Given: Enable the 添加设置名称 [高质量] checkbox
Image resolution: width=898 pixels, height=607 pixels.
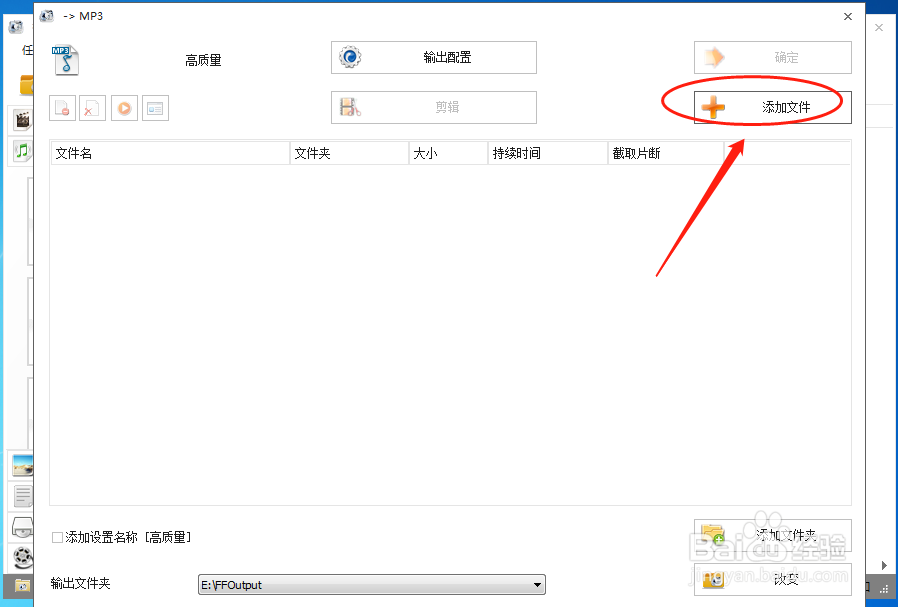Looking at the screenshot, I should pos(58,537).
